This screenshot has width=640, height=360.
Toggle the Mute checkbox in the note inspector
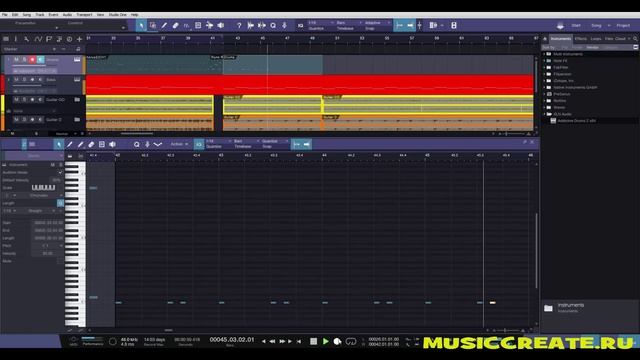(x=60, y=261)
